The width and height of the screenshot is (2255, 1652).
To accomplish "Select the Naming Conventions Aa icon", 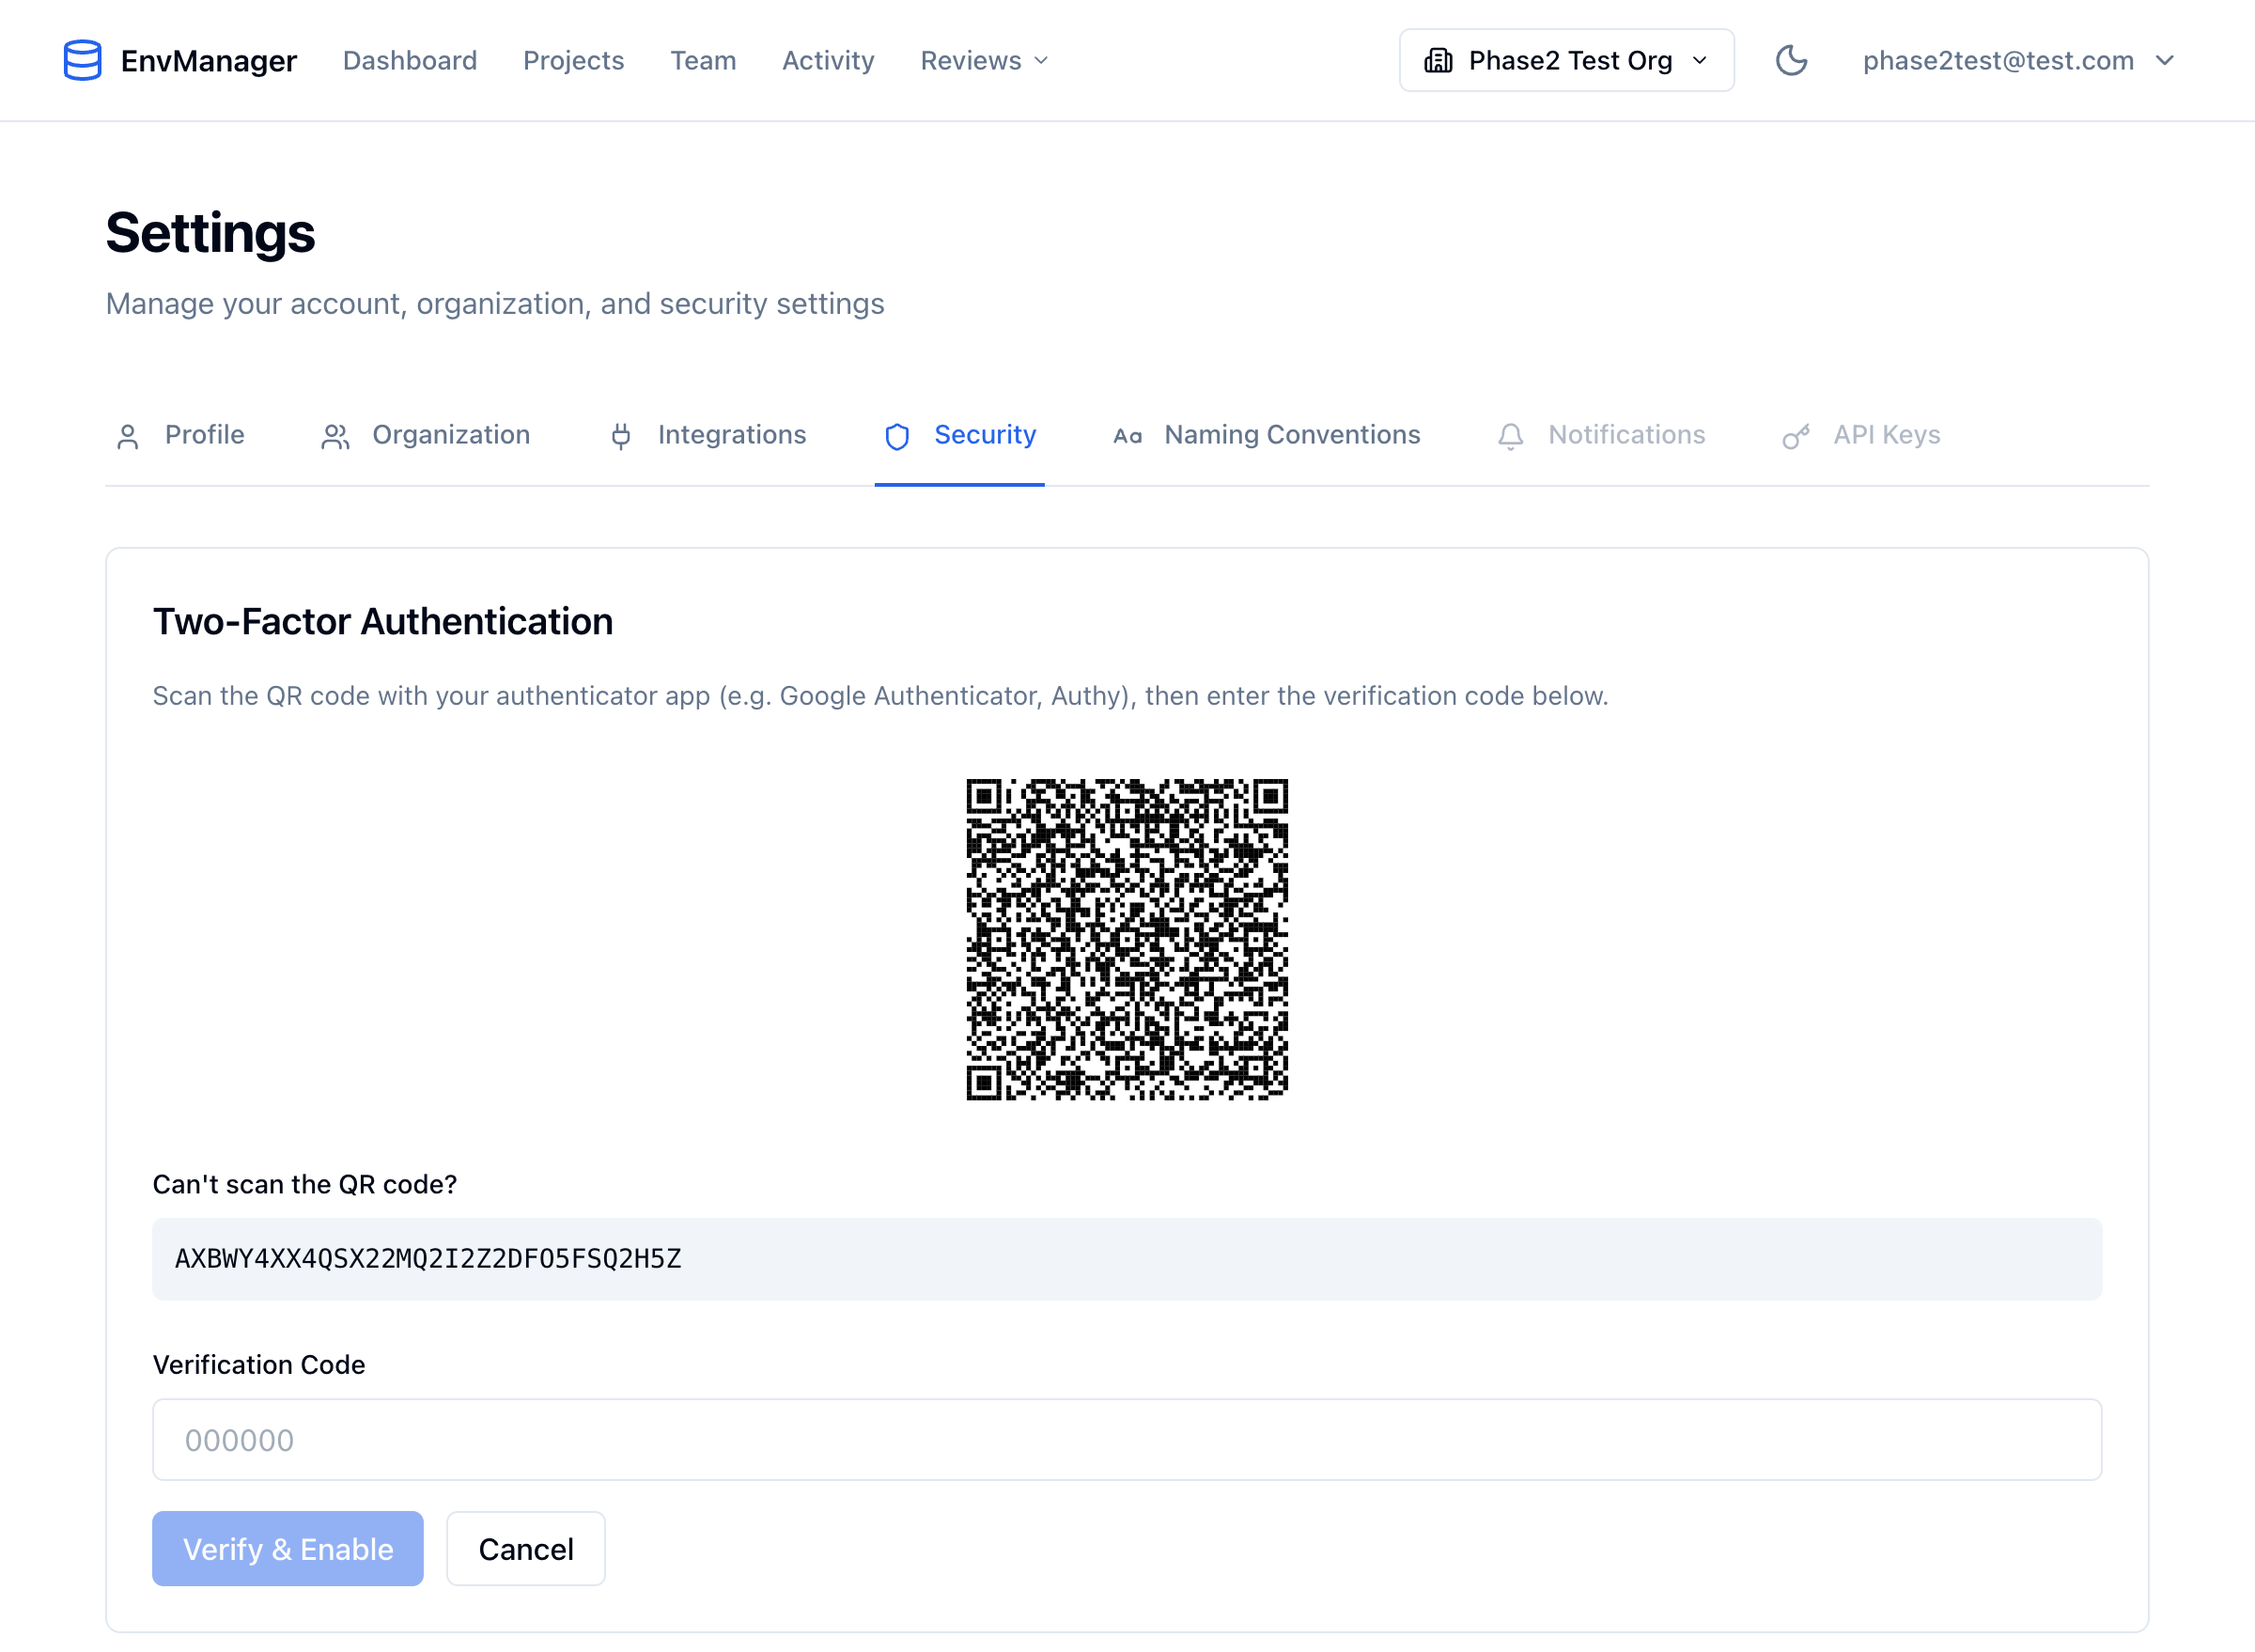I will pyautogui.click(x=1128, y=435).
